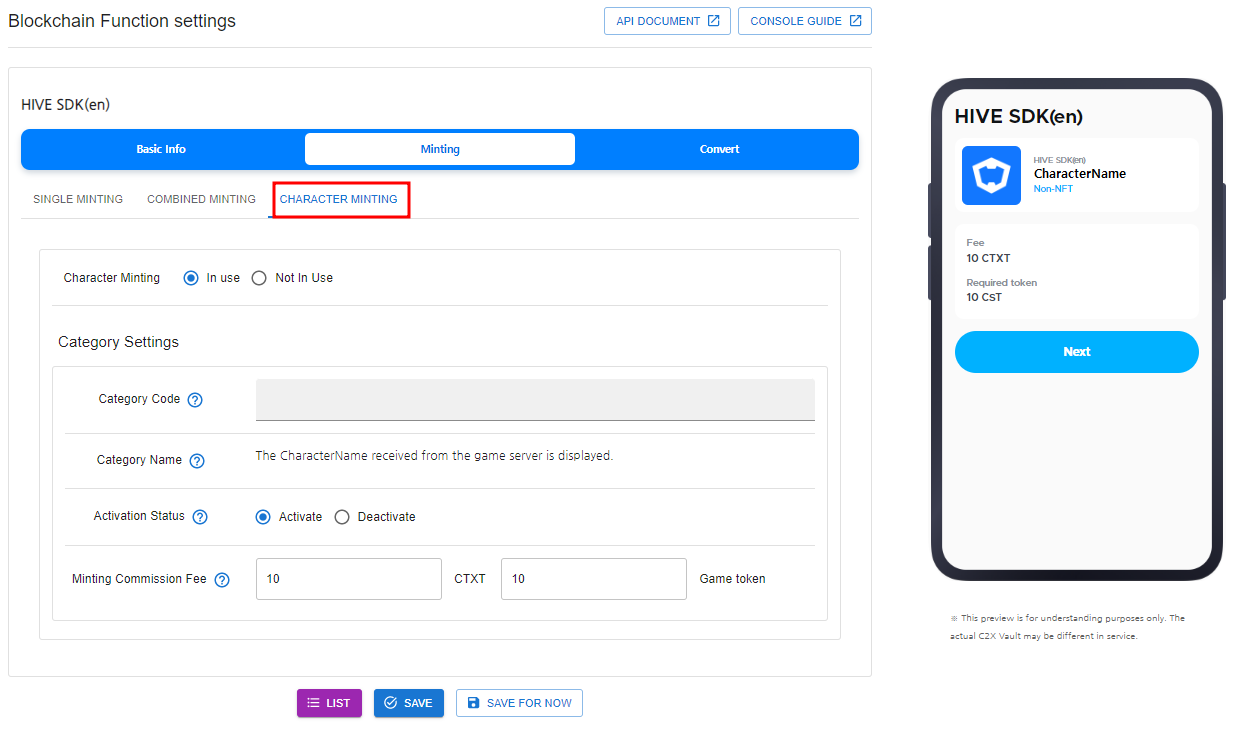This screenshot has width=1252, height=740.
Task: Click the Category Code input field
Action: [x=535, y=400]
